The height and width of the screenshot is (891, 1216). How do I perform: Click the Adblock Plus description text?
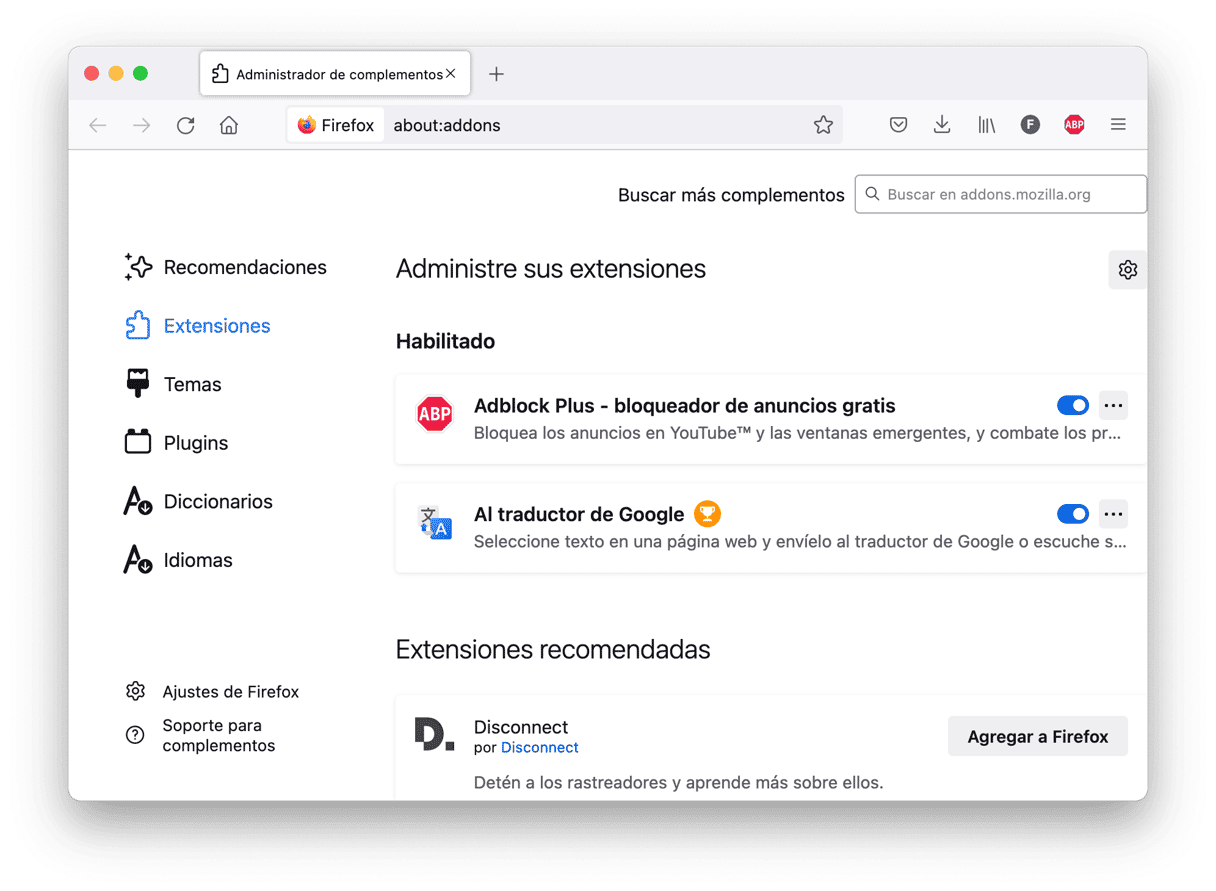point(798,434)
